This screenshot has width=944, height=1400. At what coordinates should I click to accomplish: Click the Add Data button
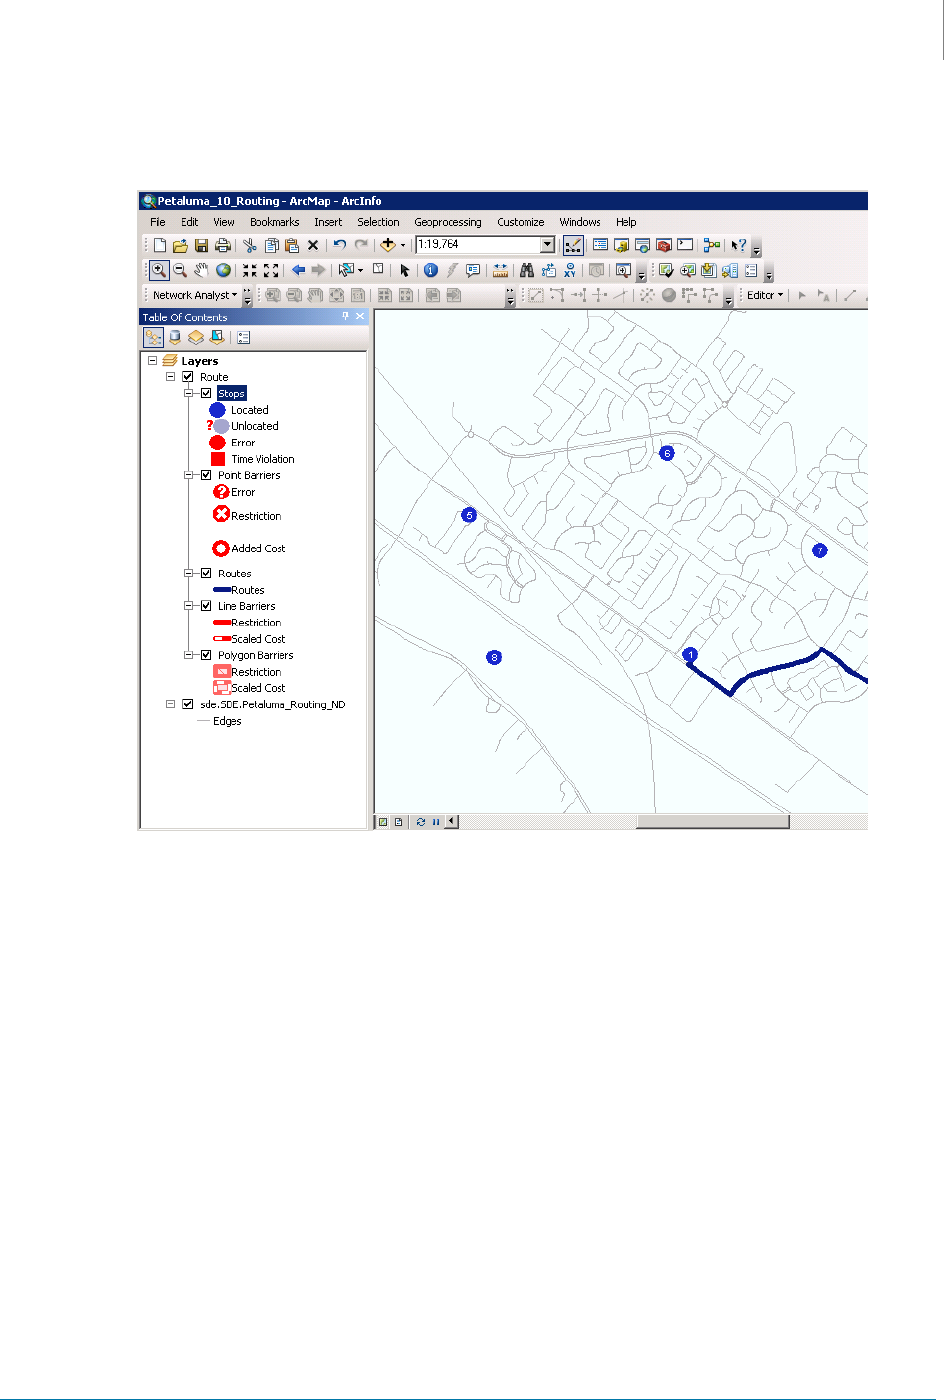pos(388,245)
